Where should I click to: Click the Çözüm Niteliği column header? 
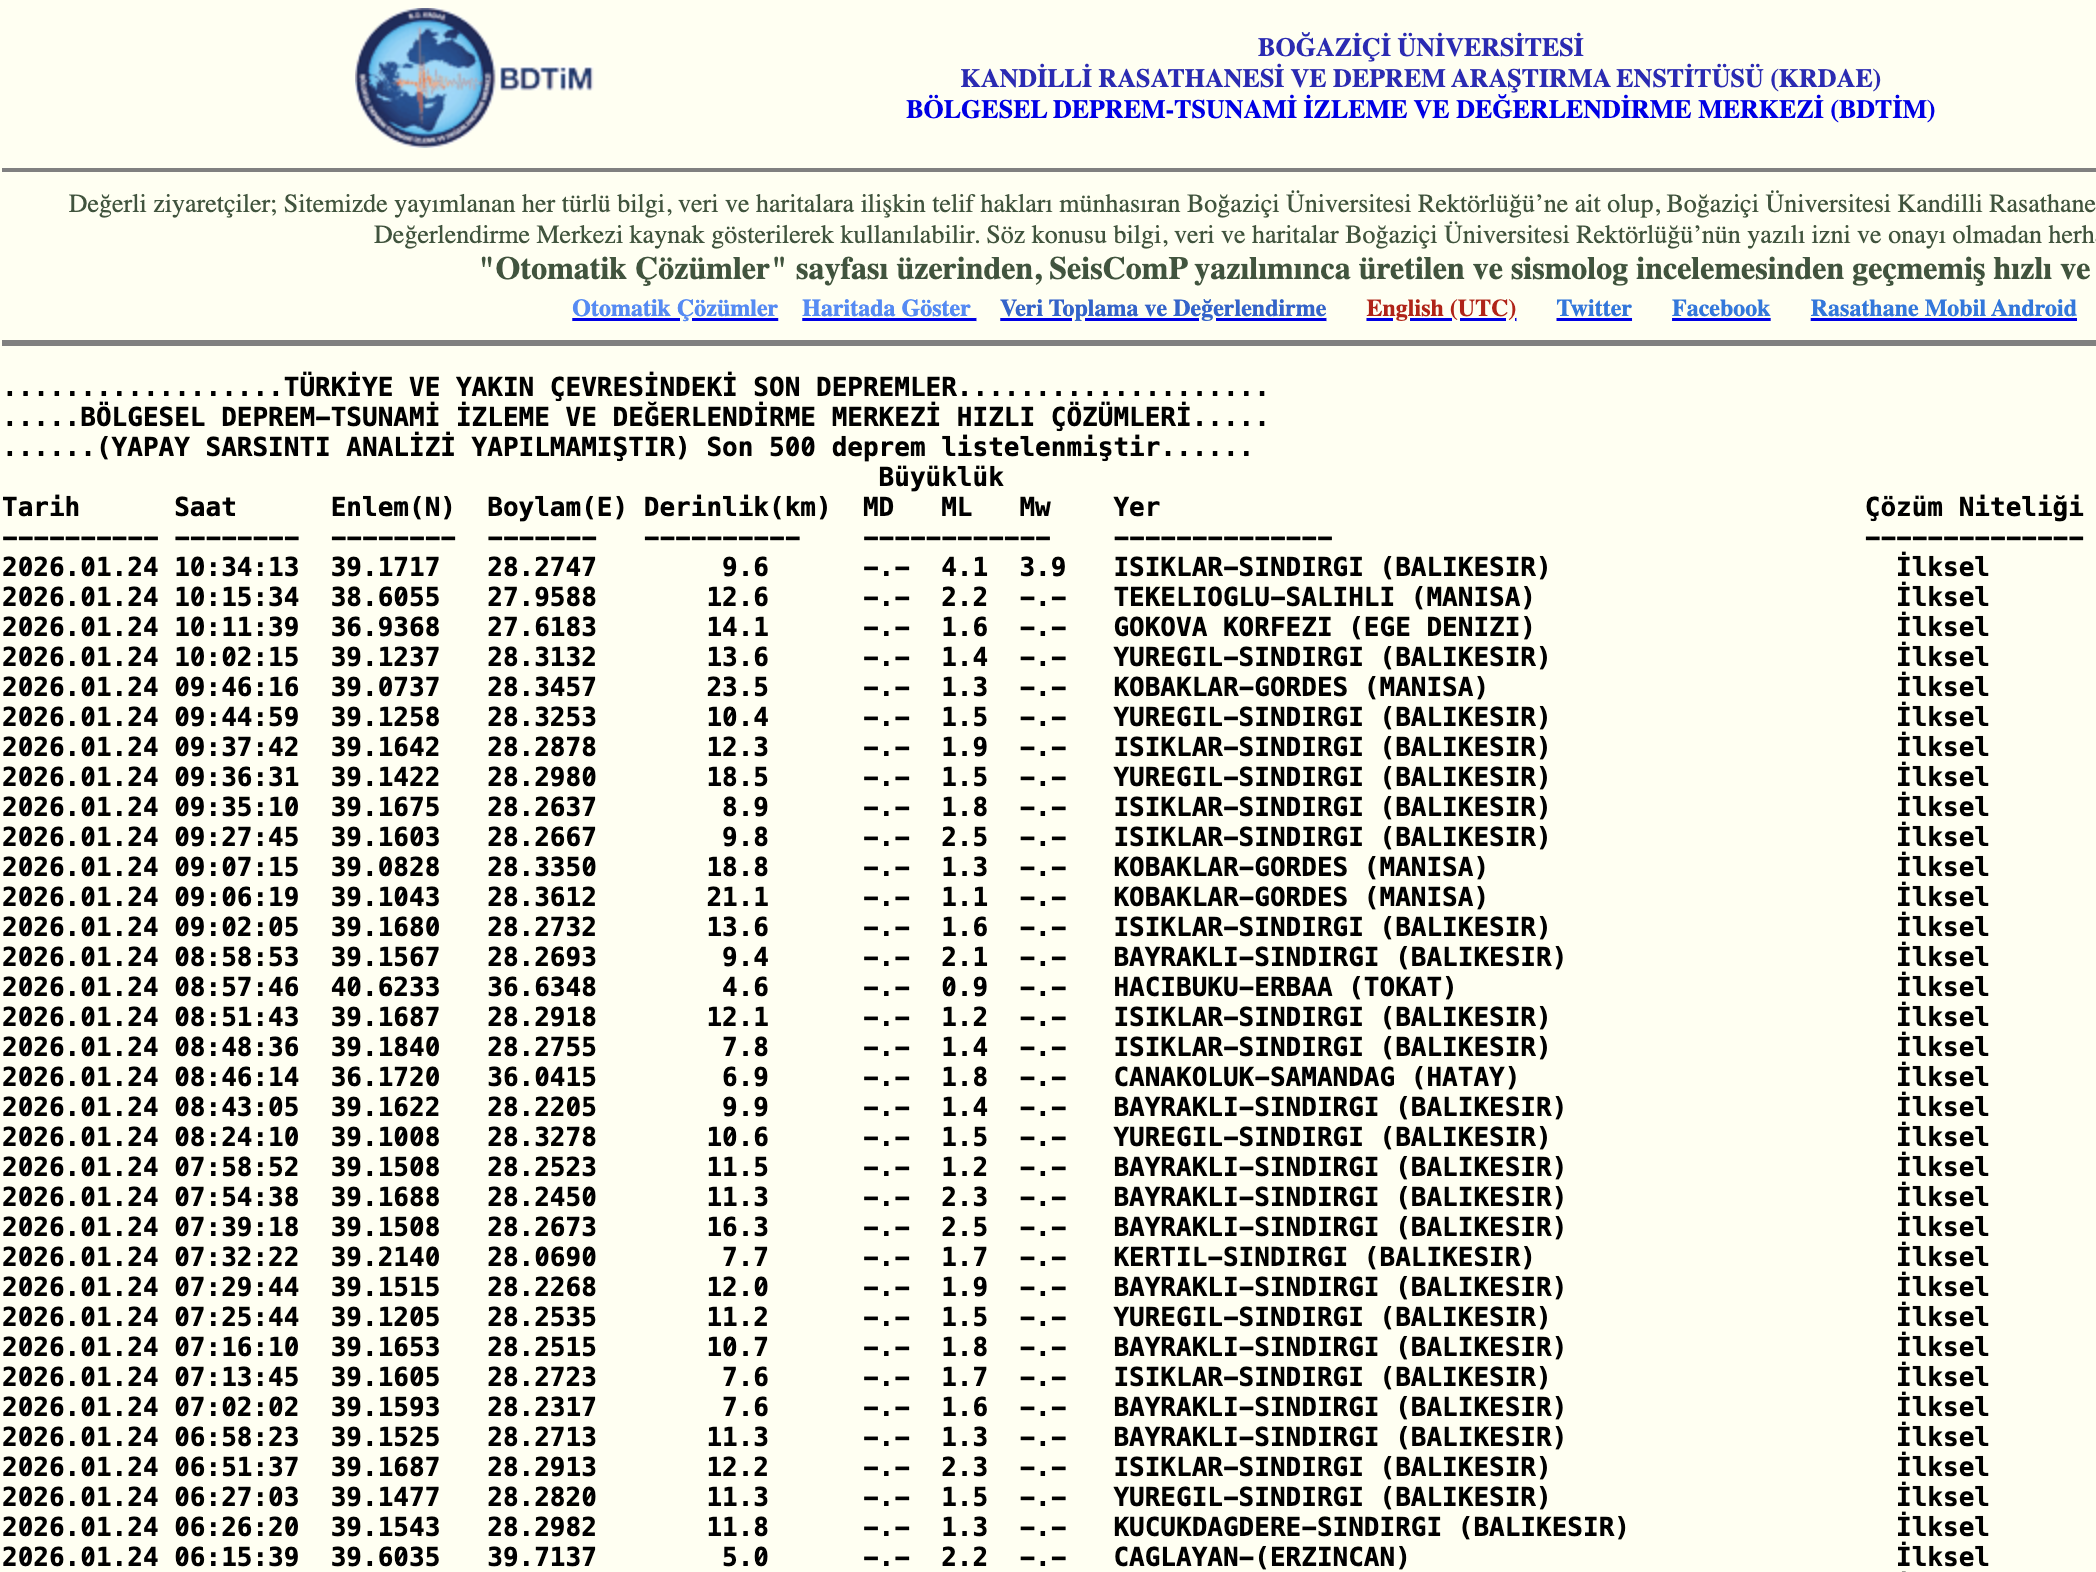click(1973, 507)
